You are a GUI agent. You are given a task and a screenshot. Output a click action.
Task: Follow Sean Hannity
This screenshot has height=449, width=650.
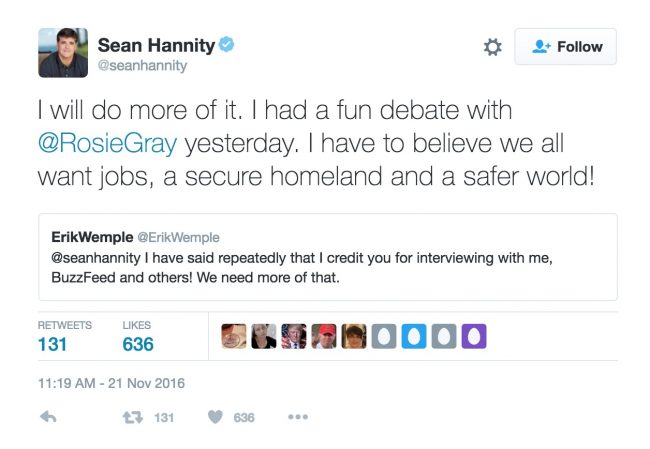[x=565, y=47]
